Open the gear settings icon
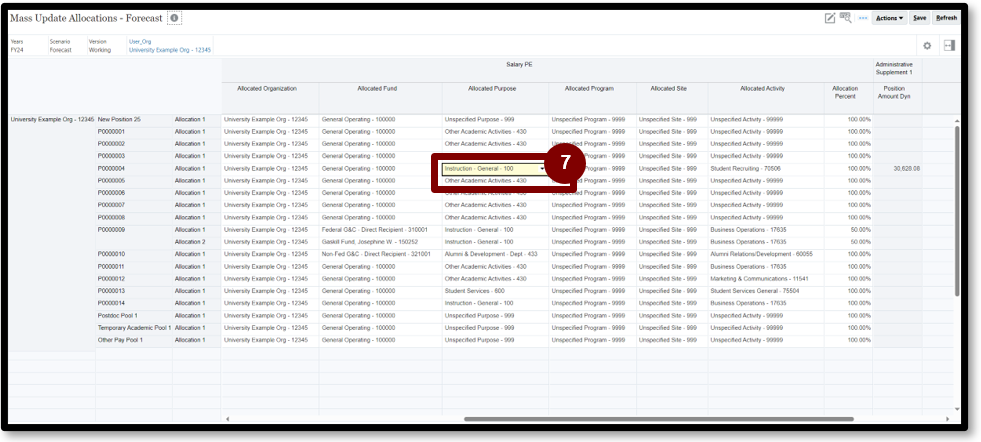 (927, 46)
